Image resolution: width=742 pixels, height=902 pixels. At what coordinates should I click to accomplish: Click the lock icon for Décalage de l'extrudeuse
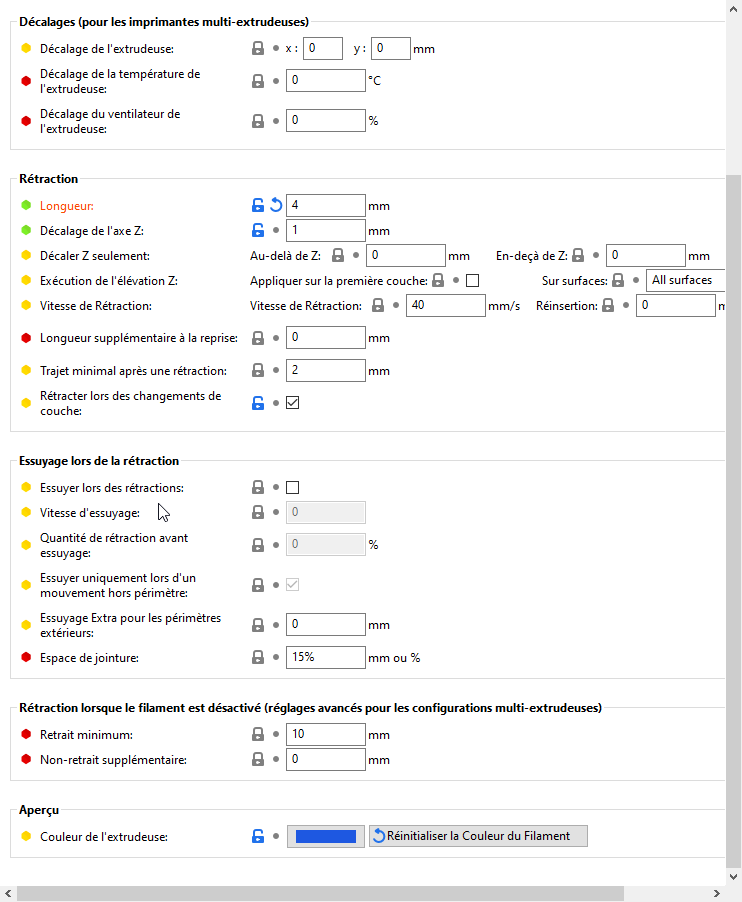coord(258,48)
